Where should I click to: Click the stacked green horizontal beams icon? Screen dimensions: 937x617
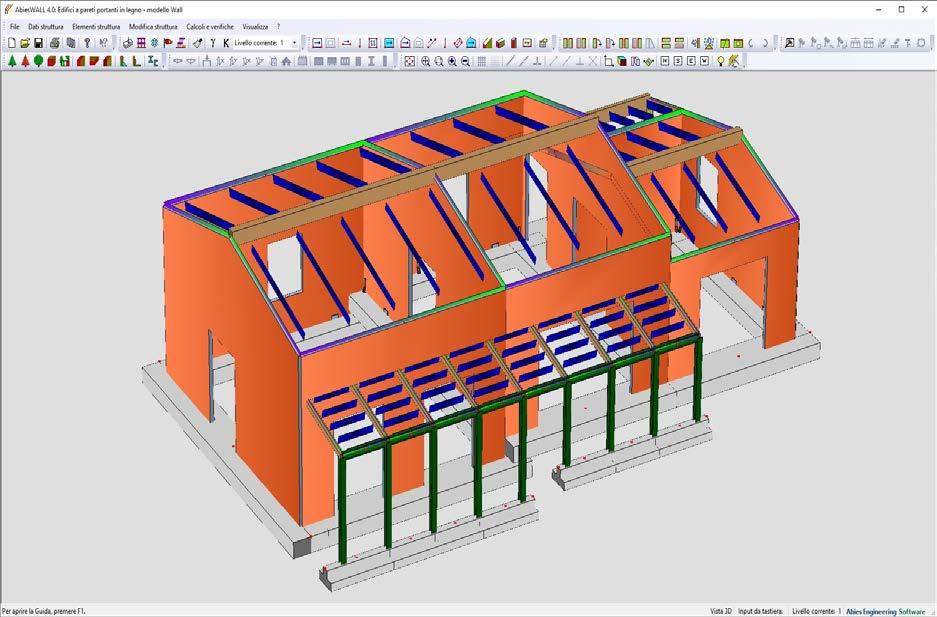pos(665,43)
